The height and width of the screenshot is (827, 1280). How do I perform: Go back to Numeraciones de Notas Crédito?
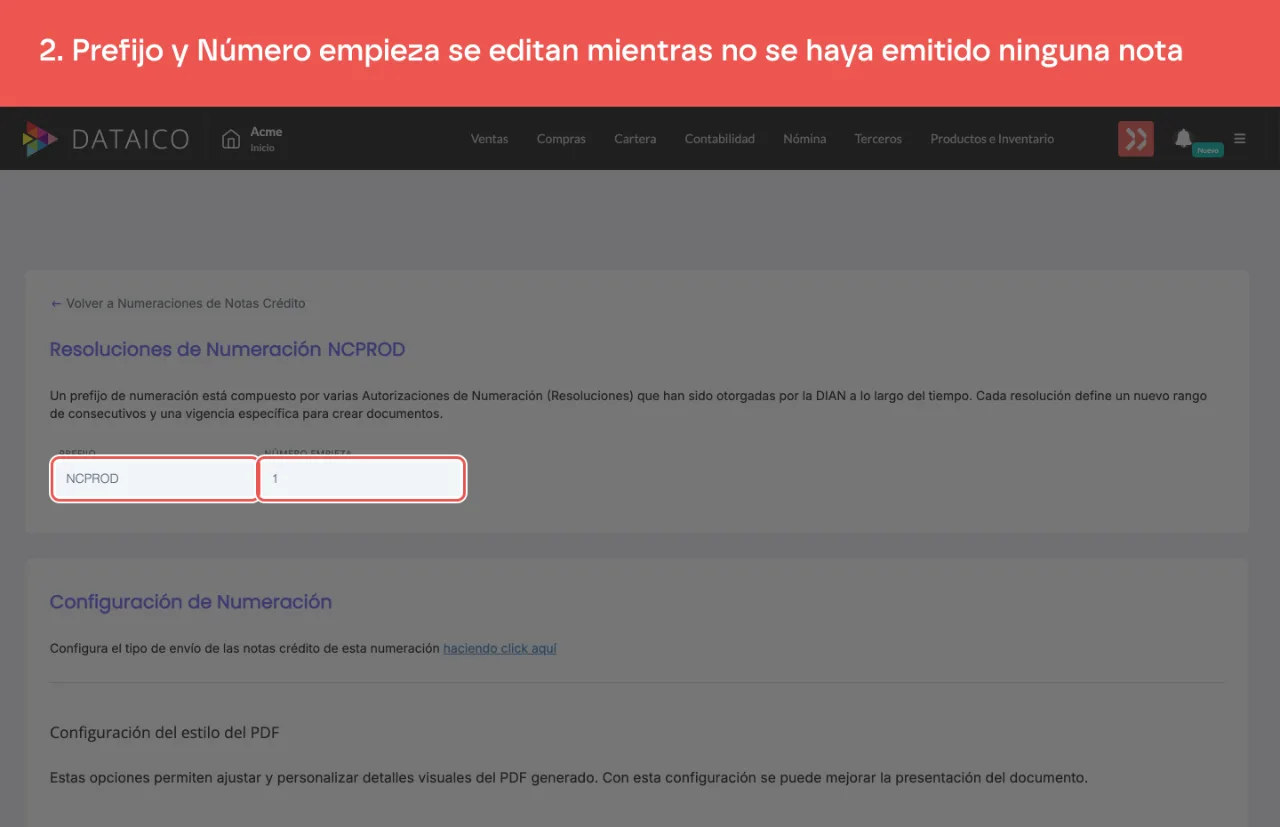coord(178,303)
